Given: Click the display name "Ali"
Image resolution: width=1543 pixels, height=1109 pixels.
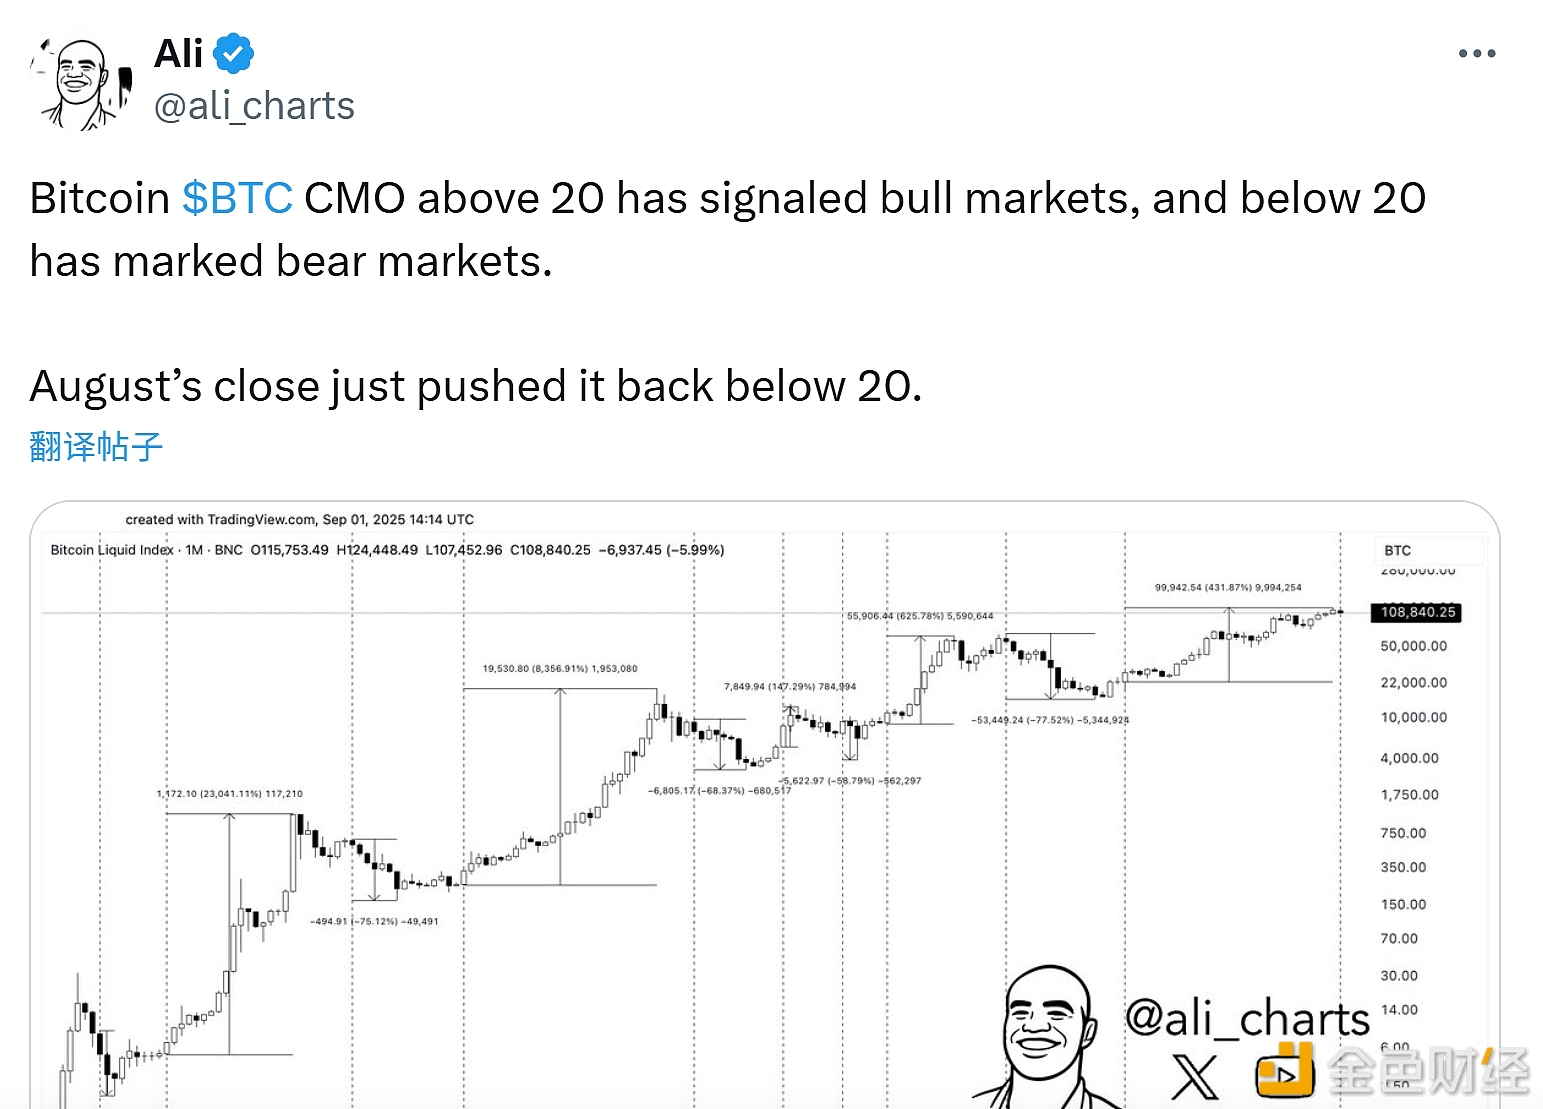Looking at the screenshot, I should 179,54.
